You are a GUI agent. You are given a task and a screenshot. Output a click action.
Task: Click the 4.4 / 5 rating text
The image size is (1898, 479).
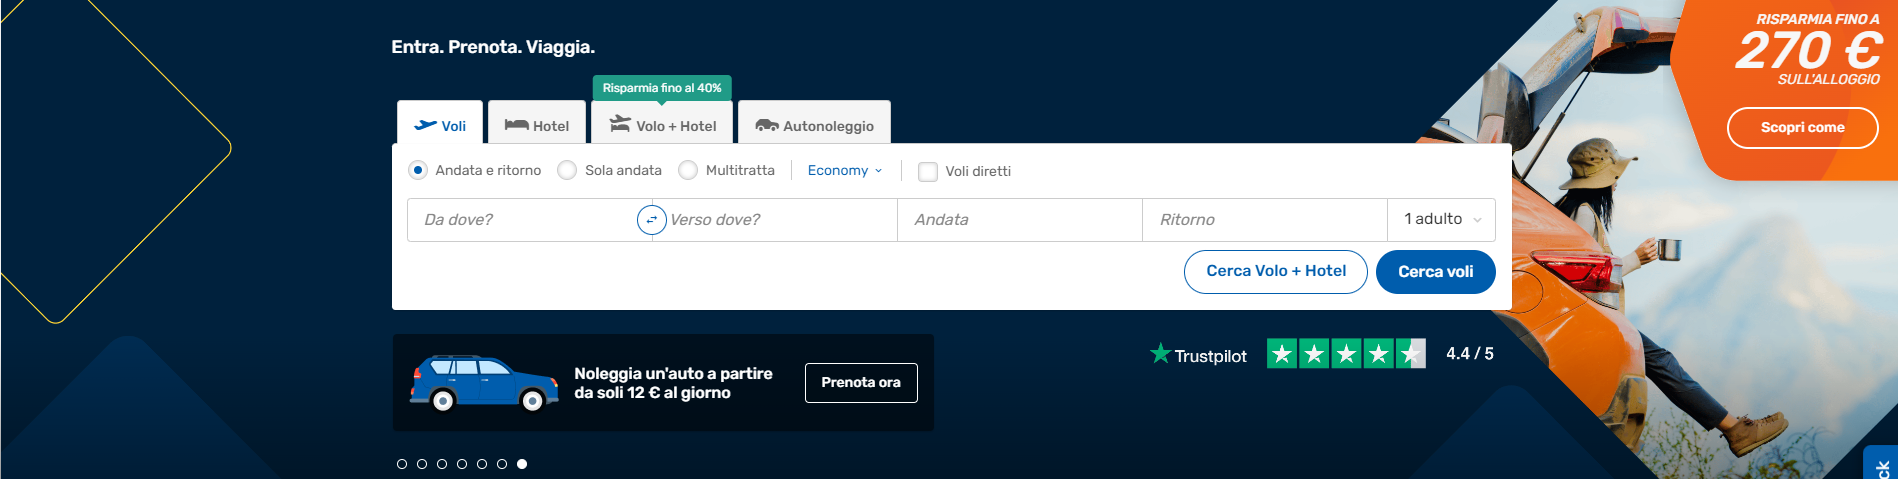point(1470,354)
